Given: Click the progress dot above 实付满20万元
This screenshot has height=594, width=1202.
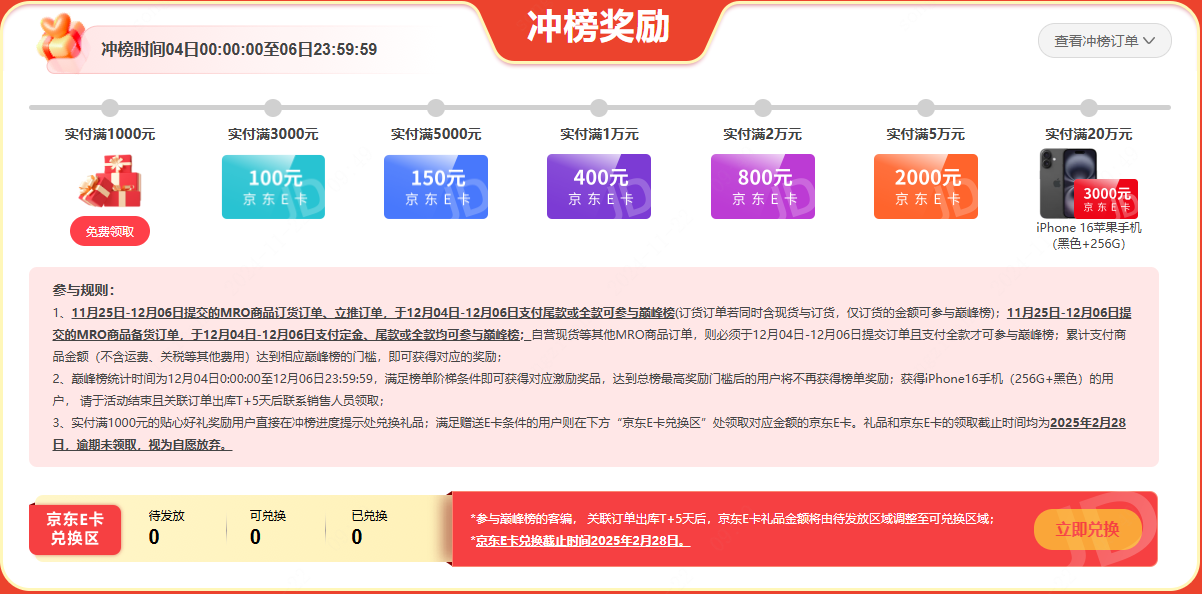Looking at the screenshot, I should (x=1089, y=108).
